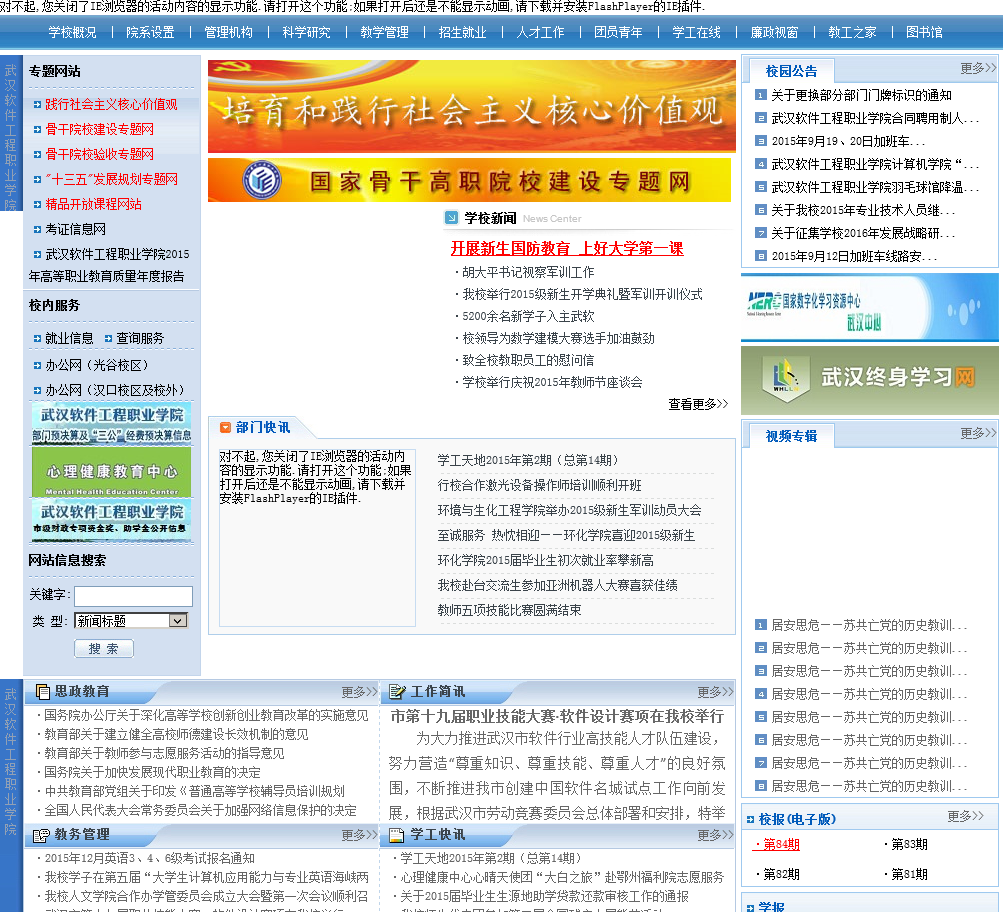The height and width of the screenshot is (912, 1003).
Task: Click 更多>> beside 校报(电子版)
Action: [x=965, y=816]
